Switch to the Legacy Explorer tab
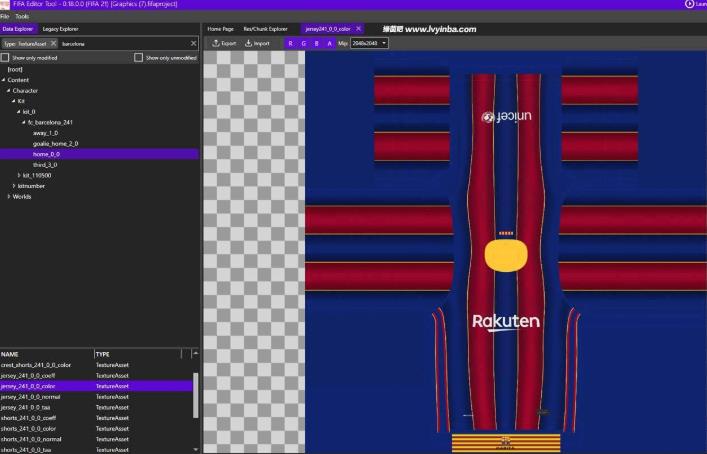Image resolution: width=707 pixels, height=454 pixels. pos(60,29)
